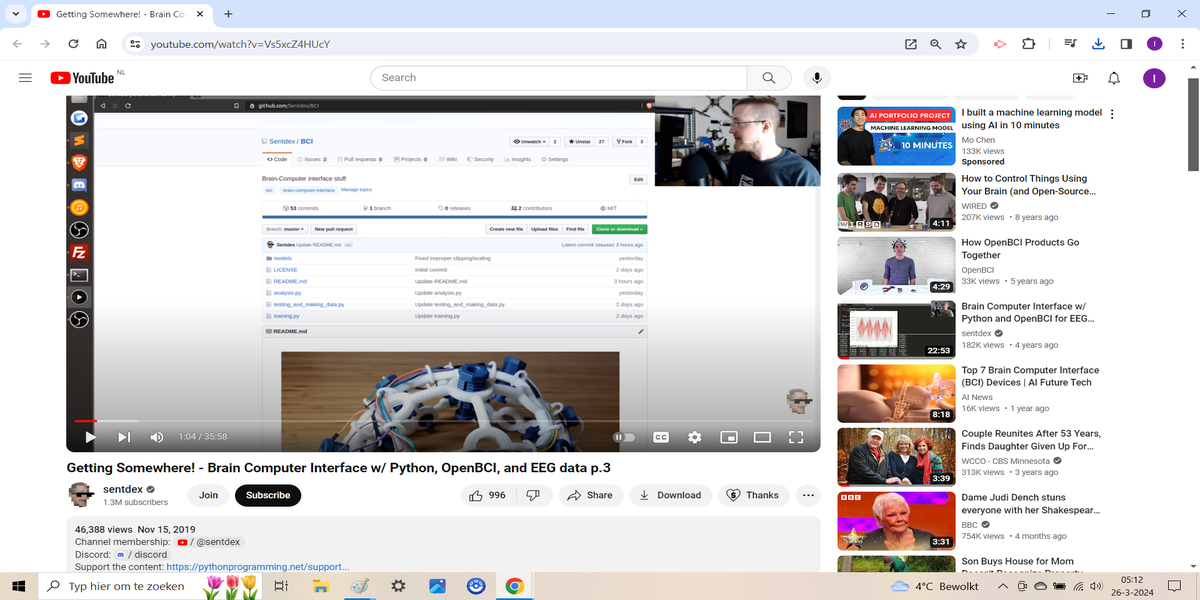Open WIRED Control Things thumbnail
Viewport: 1200px width, 600px height.
(896, 202)
